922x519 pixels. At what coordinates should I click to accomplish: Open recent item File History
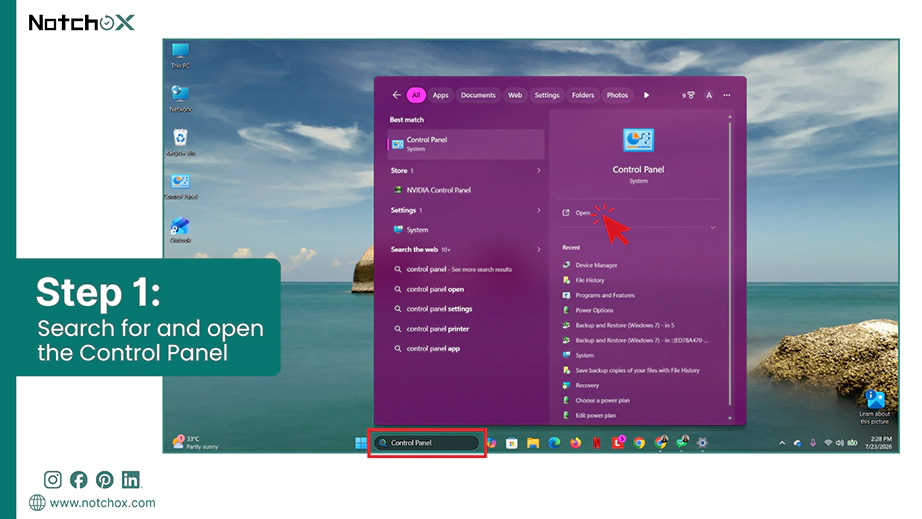(590, 280)
